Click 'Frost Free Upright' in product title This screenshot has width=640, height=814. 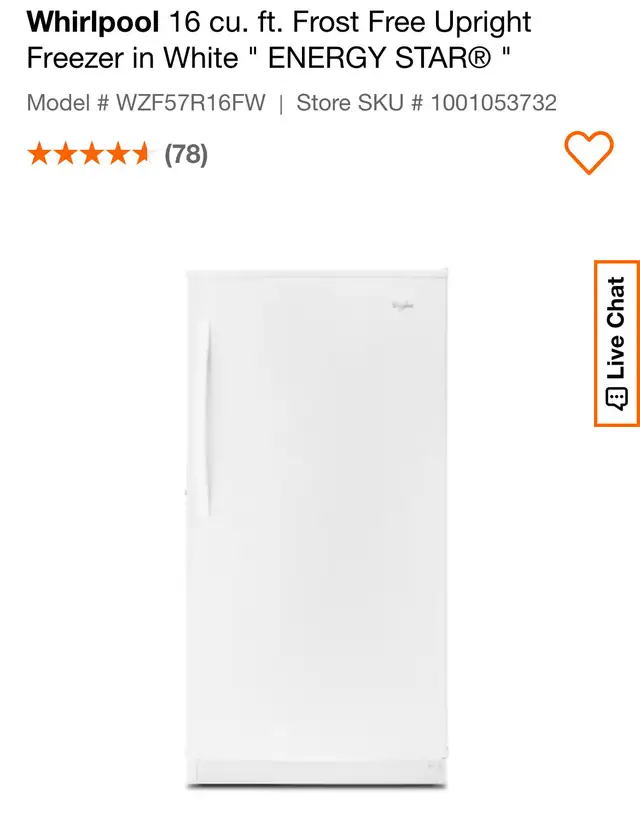click(x=412, y=22)
